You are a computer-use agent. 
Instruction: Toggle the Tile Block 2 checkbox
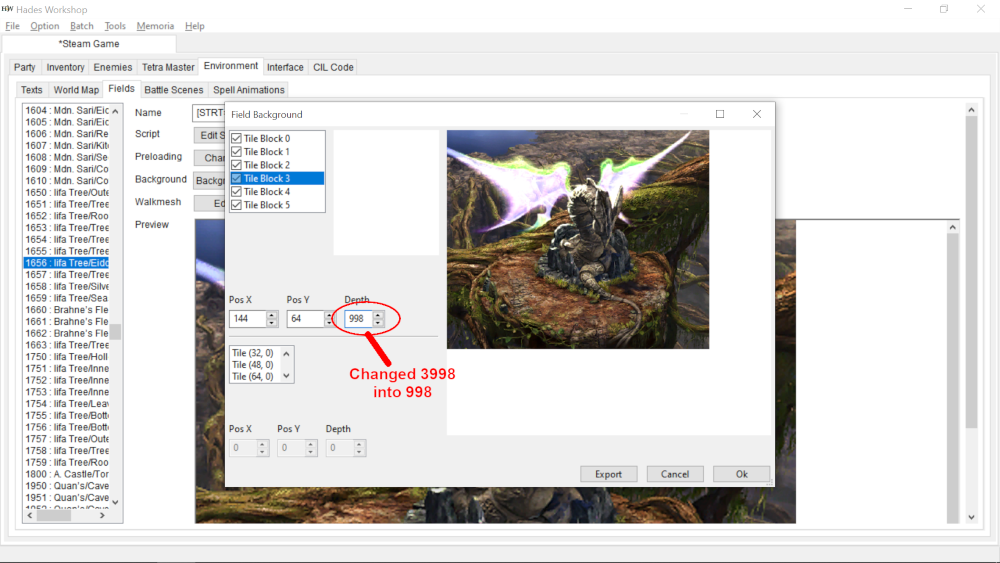tap(237, 165)
